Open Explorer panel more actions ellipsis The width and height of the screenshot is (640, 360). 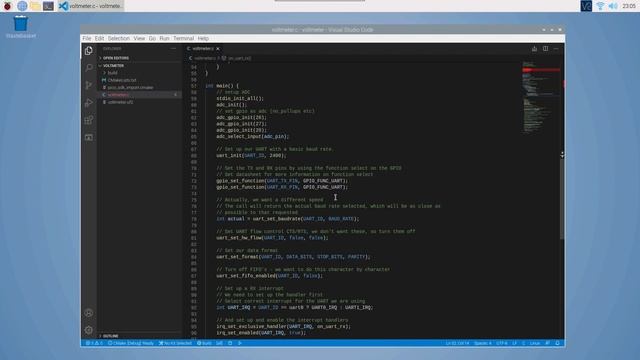click(x=173, y=49)
